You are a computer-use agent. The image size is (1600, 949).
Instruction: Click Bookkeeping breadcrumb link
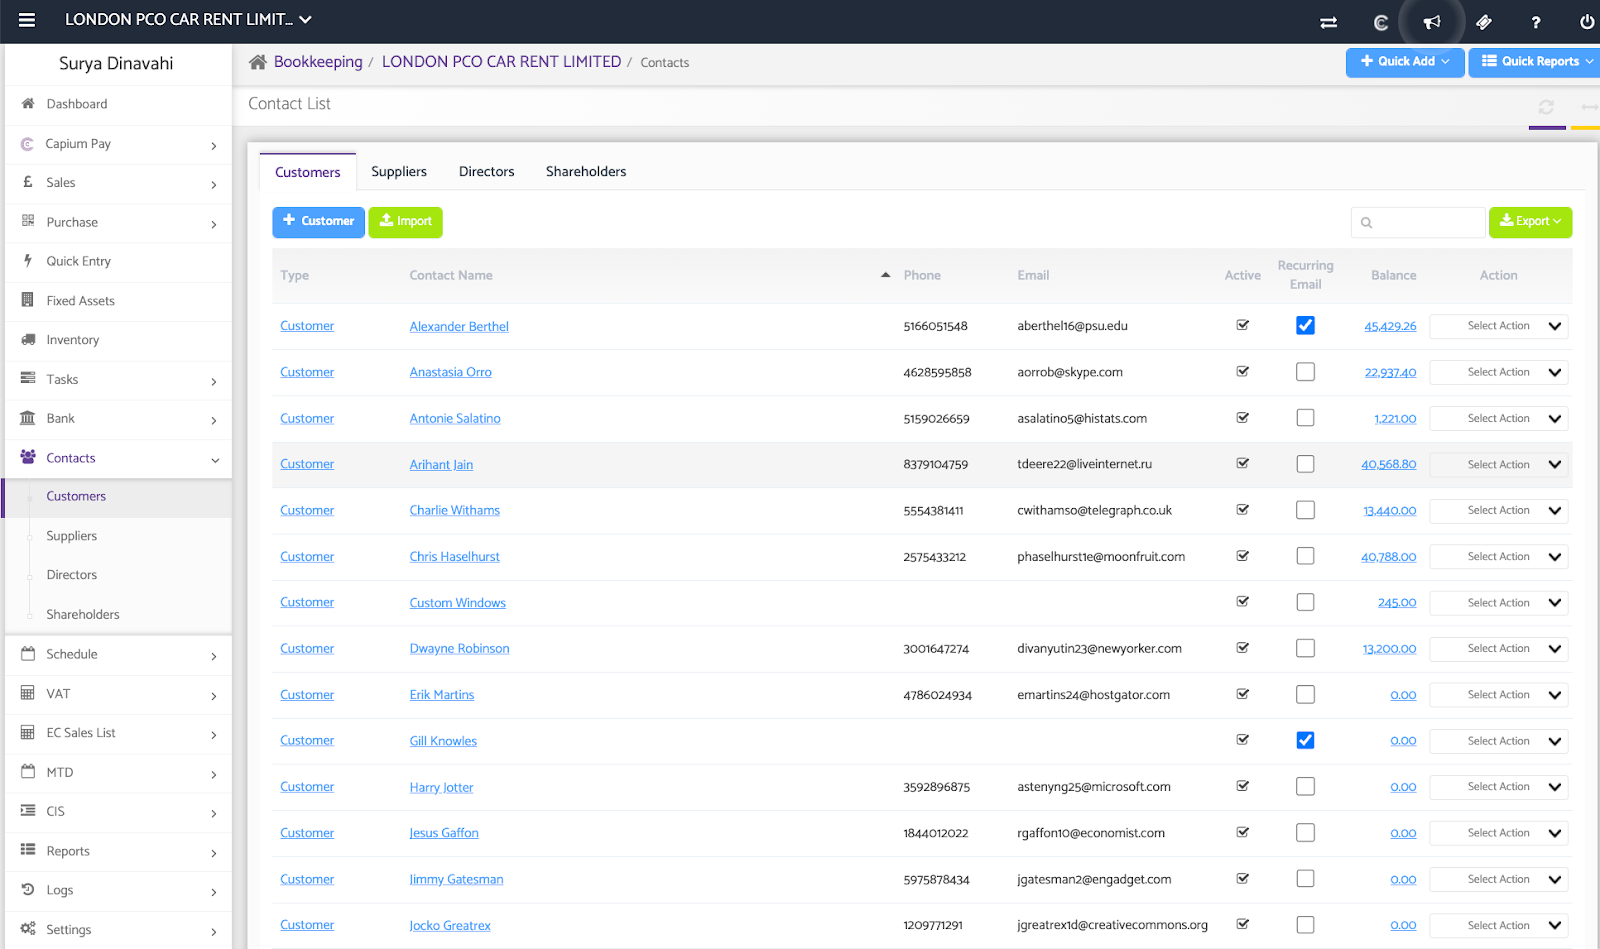[318, 62]
